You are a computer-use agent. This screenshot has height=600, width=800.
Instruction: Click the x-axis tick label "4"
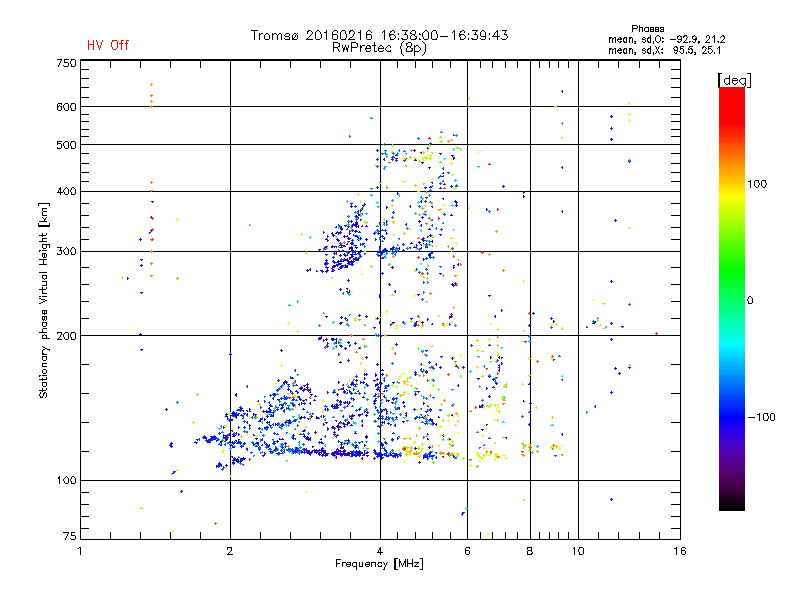pos(380,551)
